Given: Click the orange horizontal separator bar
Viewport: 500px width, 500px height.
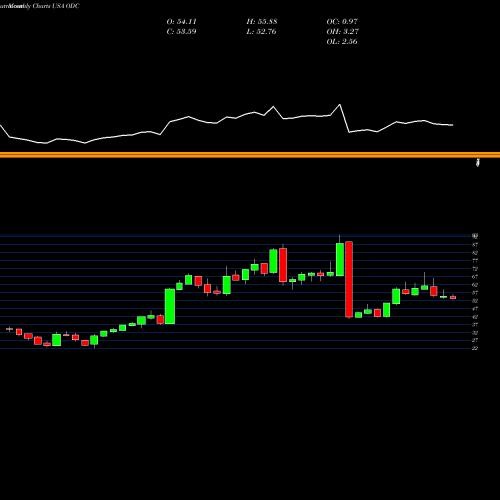Looking at the screenshot, I should 250,155.
